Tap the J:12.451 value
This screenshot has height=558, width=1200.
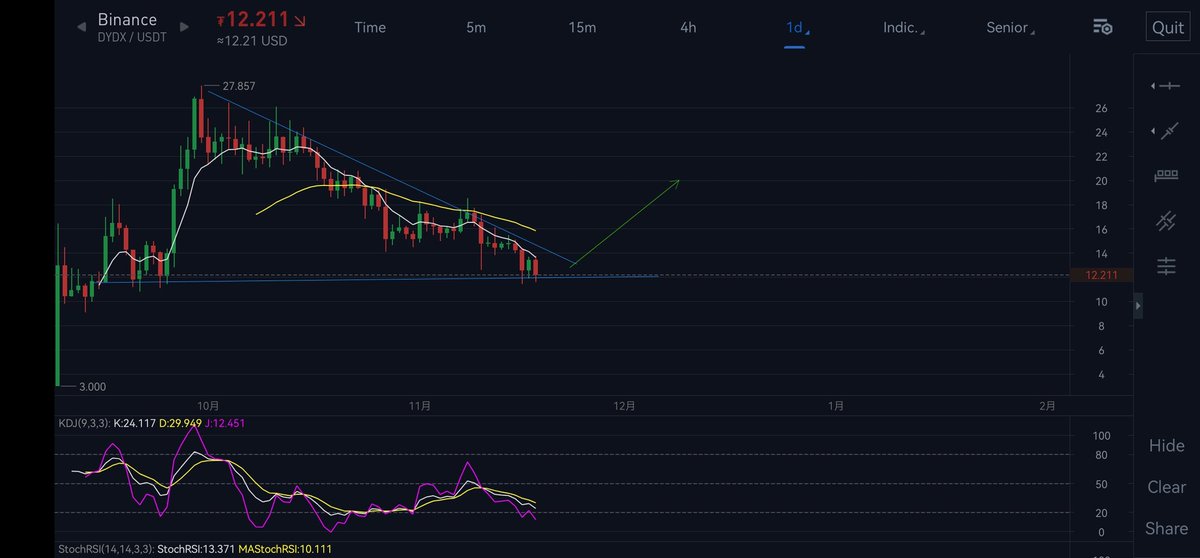click(x=226, y=423)
